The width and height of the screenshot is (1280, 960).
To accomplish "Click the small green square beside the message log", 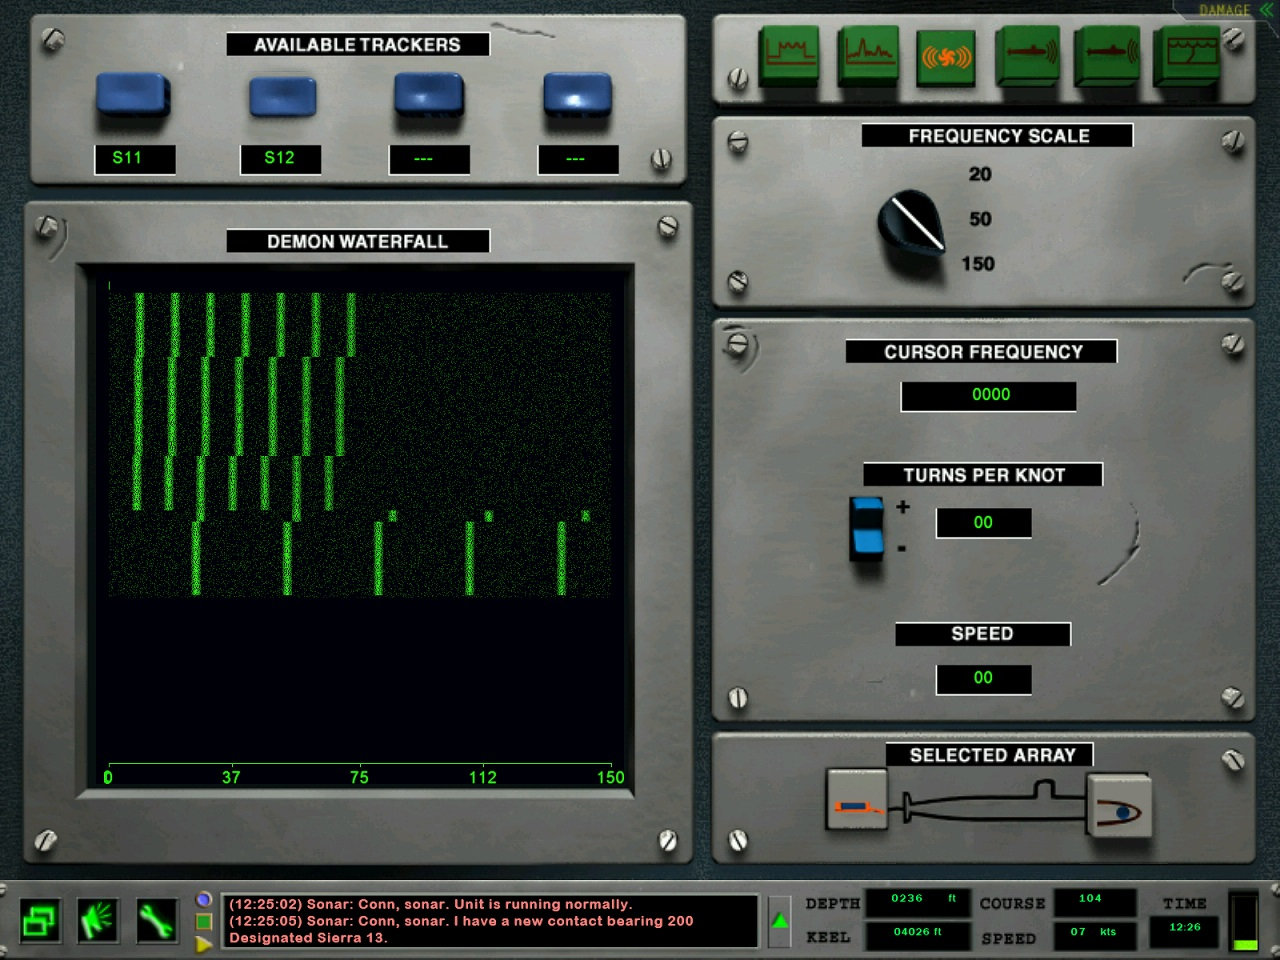I will click(204, 921).
